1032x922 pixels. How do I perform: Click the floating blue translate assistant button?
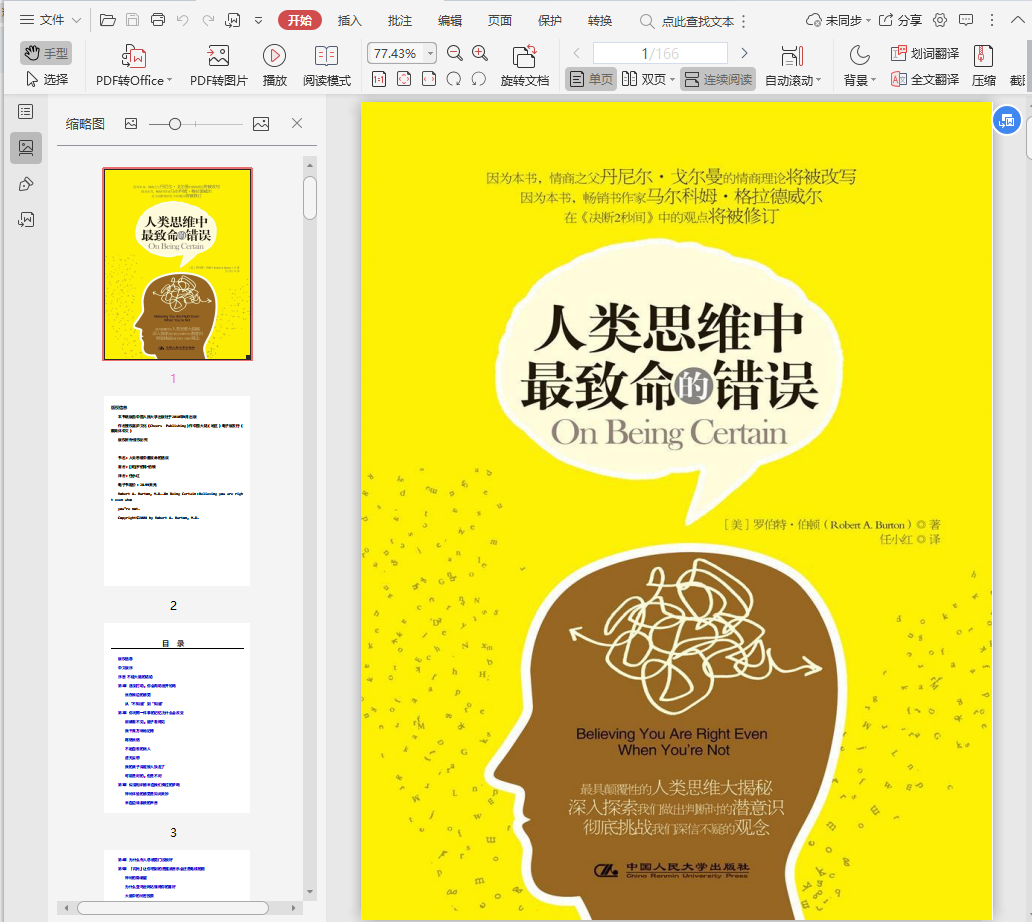(x=1006, y=120)
